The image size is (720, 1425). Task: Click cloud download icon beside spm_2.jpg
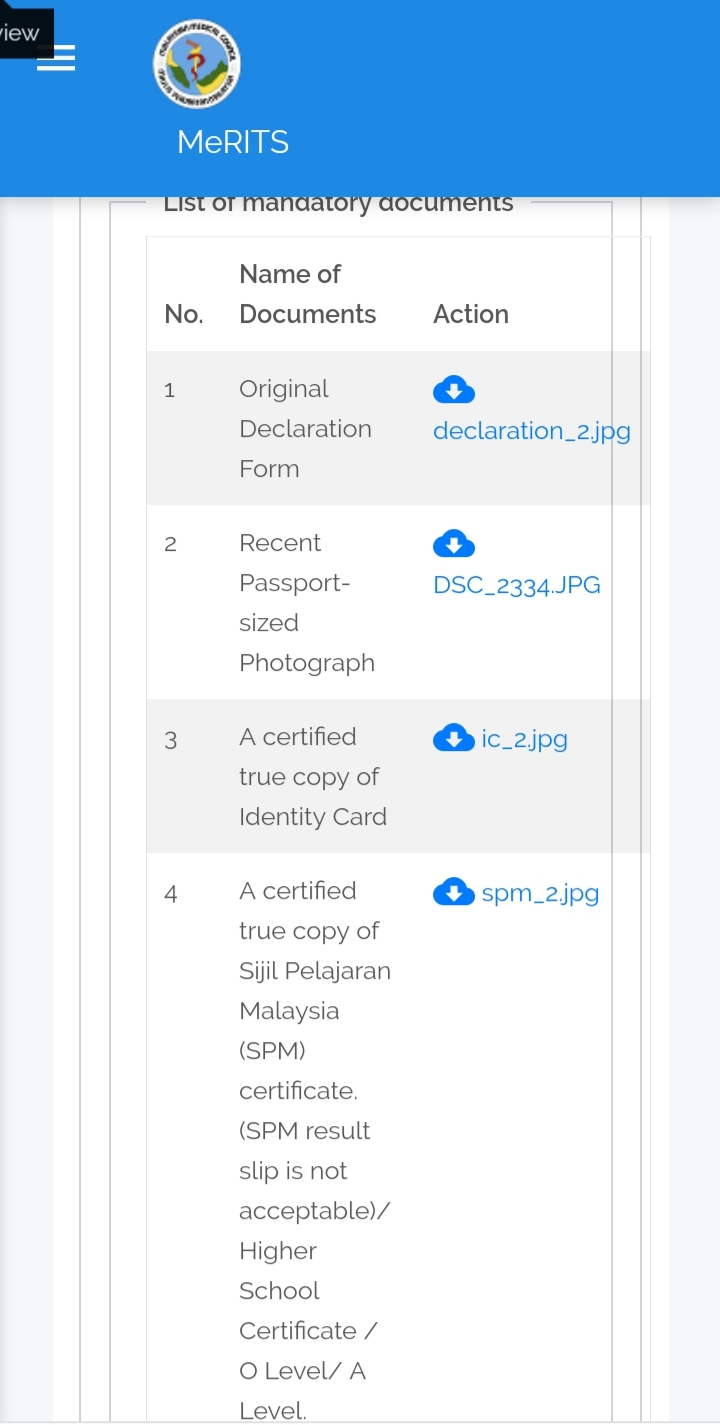click(x=454, y=892)
